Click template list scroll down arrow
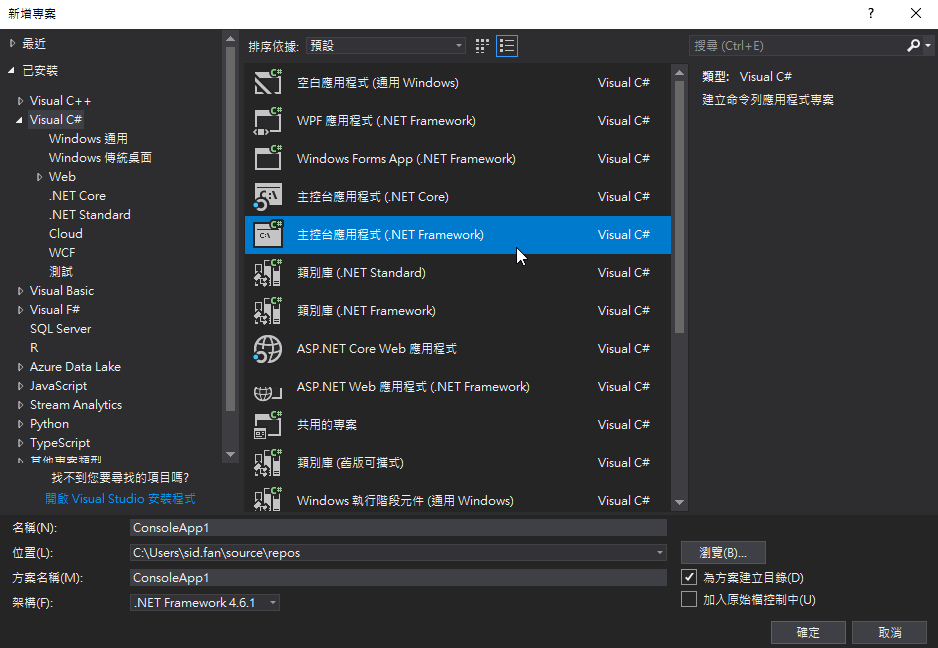 pos(679,503)
